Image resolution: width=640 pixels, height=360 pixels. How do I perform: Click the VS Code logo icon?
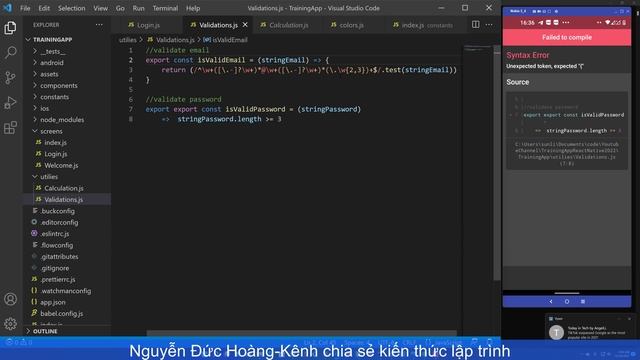click(7, 8)
